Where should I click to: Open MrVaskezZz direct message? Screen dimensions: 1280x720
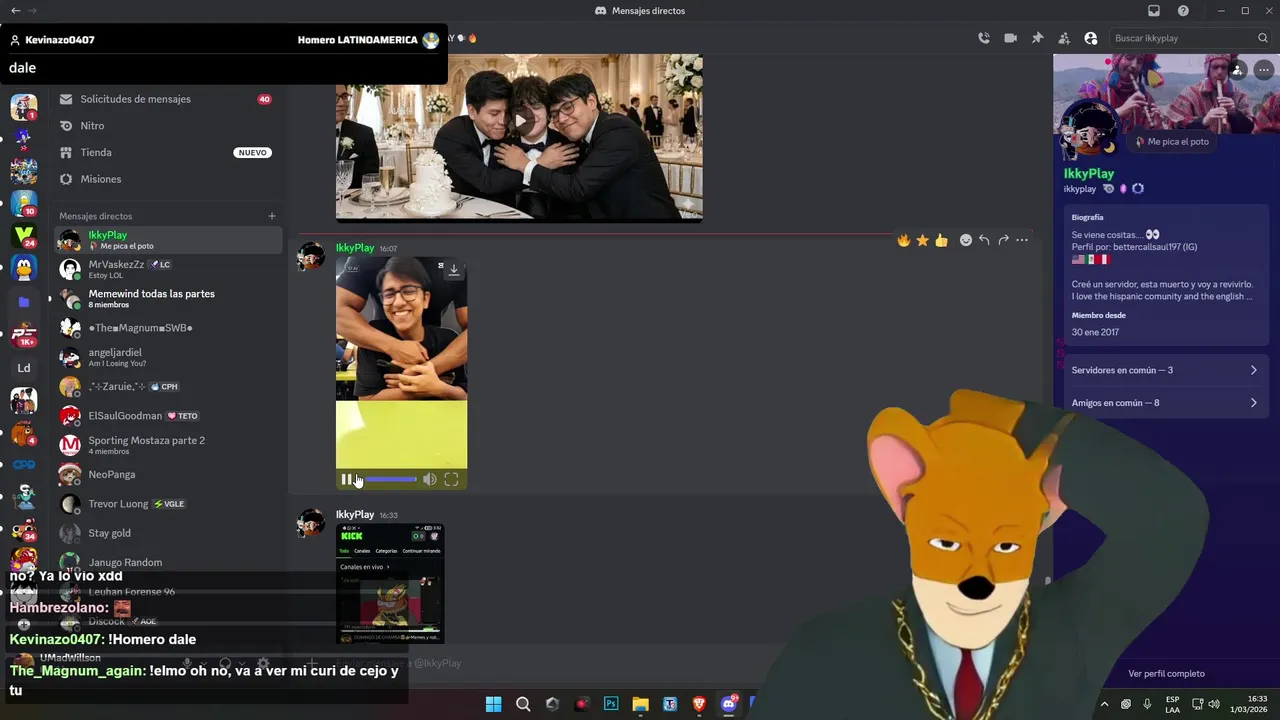(x=168, y=269)
